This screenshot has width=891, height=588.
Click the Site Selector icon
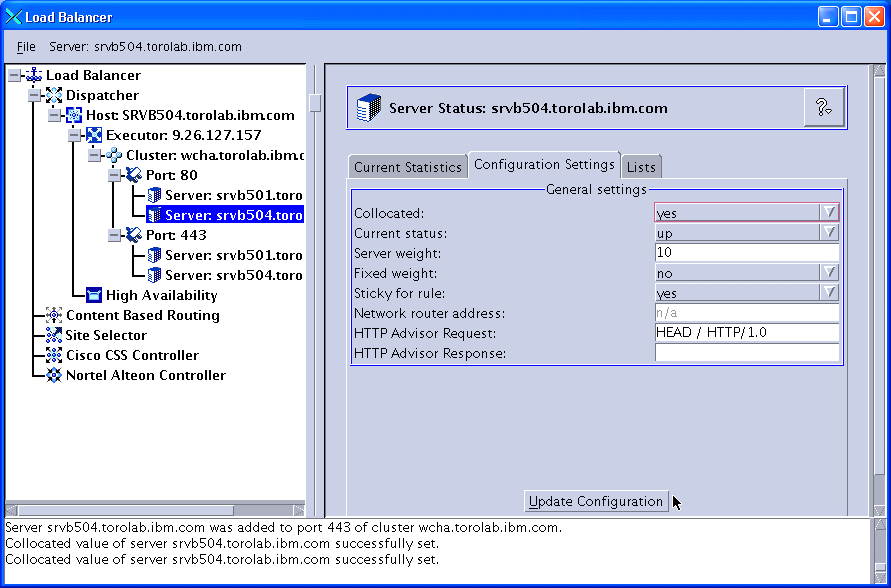point(54,335)
